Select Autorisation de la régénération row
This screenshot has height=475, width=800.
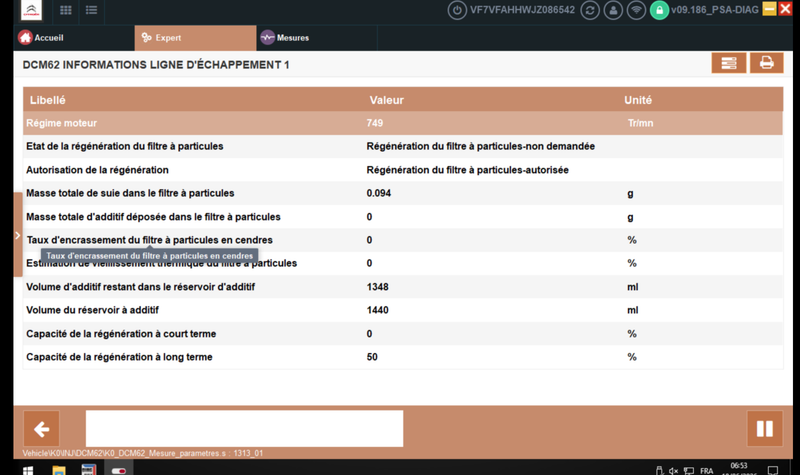pyautogui.click(x=403, y=170)
